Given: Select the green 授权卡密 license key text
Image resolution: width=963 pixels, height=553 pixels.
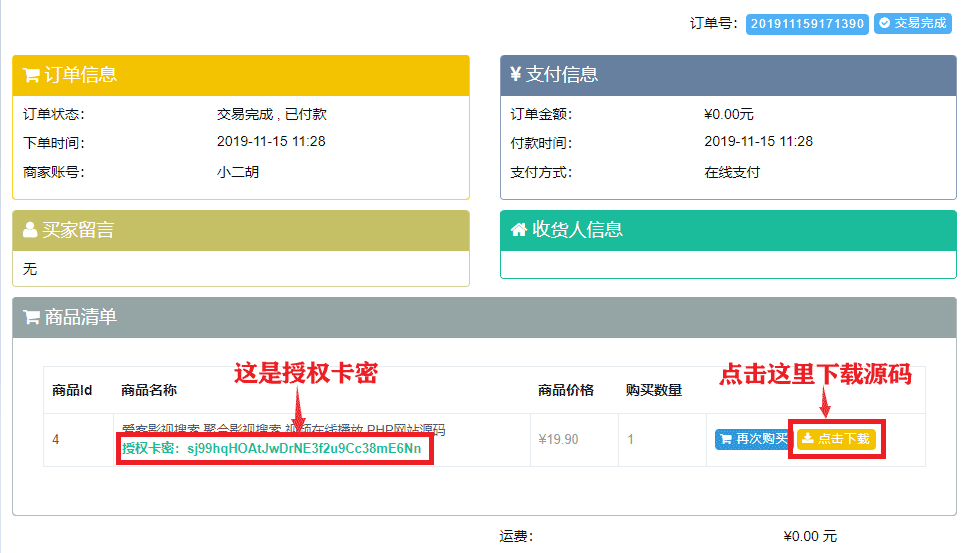Looking at the screenshot, I should point(276,449).
